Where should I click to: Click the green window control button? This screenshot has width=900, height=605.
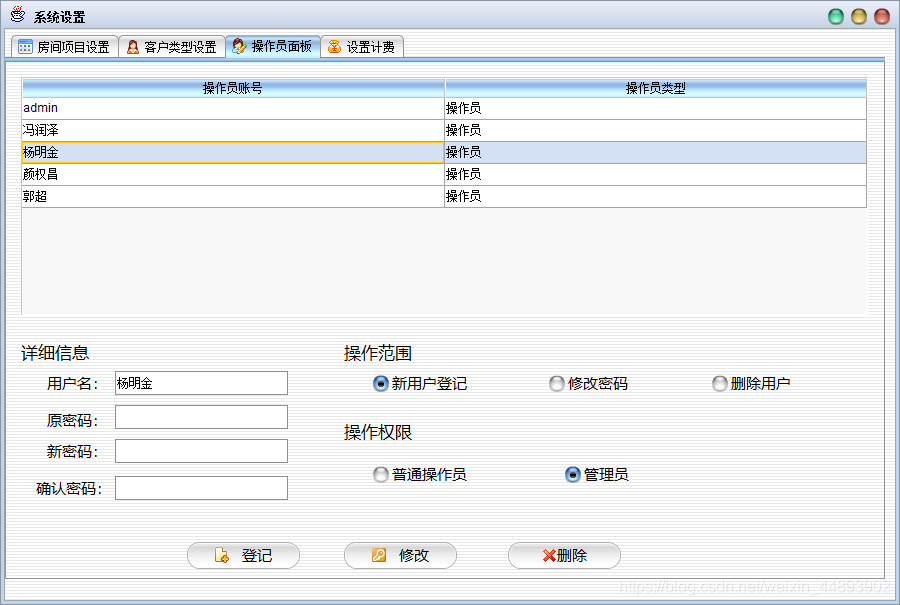coord(836,17)
